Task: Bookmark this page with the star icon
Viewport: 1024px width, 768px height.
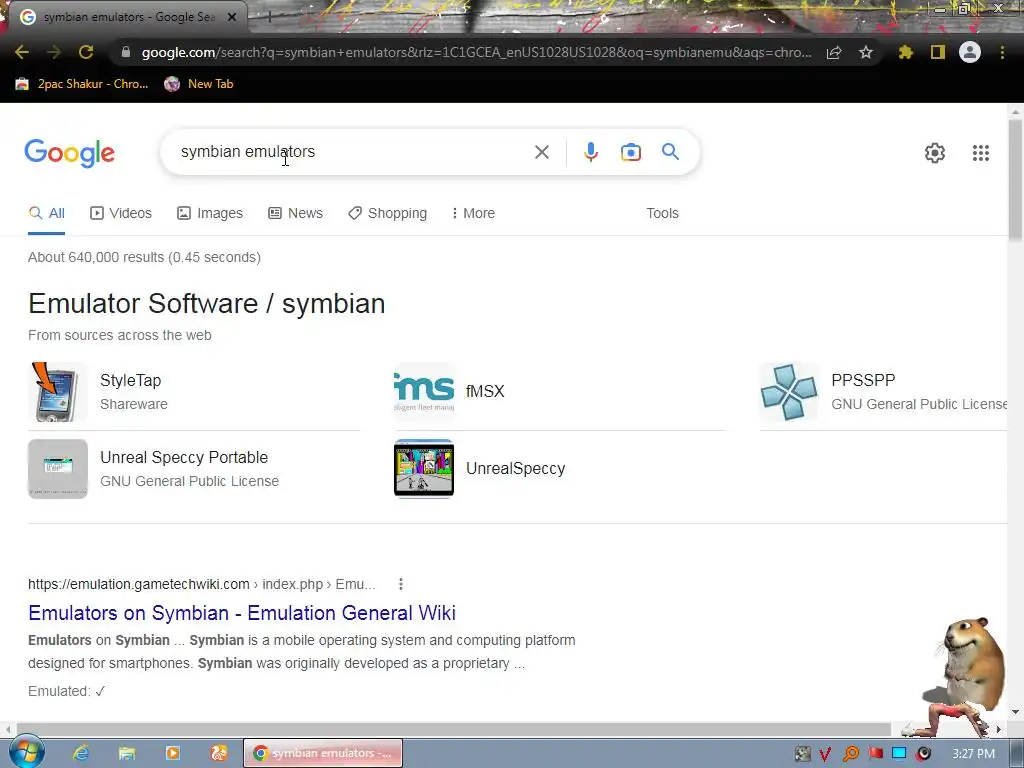Action: (866, 52)
